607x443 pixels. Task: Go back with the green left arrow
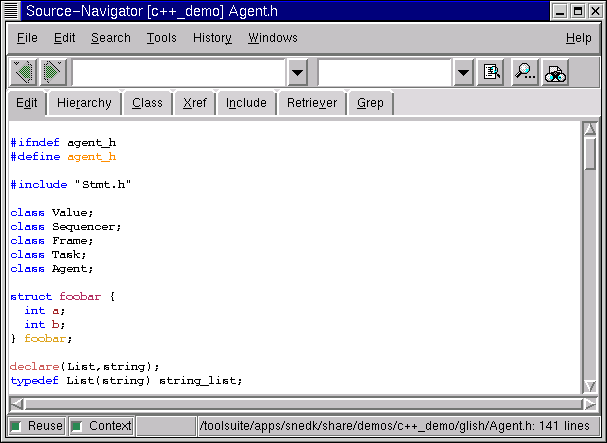point(24,72)
